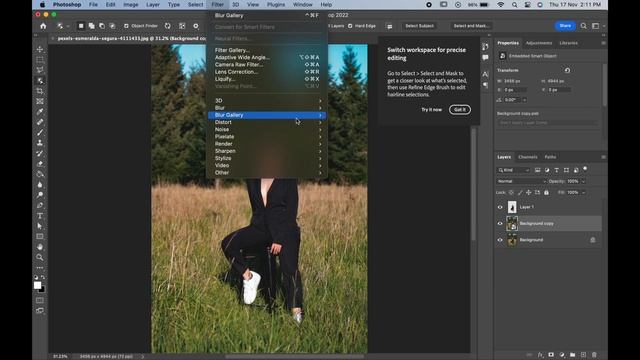This screenshot has width=640, height=360.
Task: Open the layer Kind filter dropdown
Action: pos(513,170)
